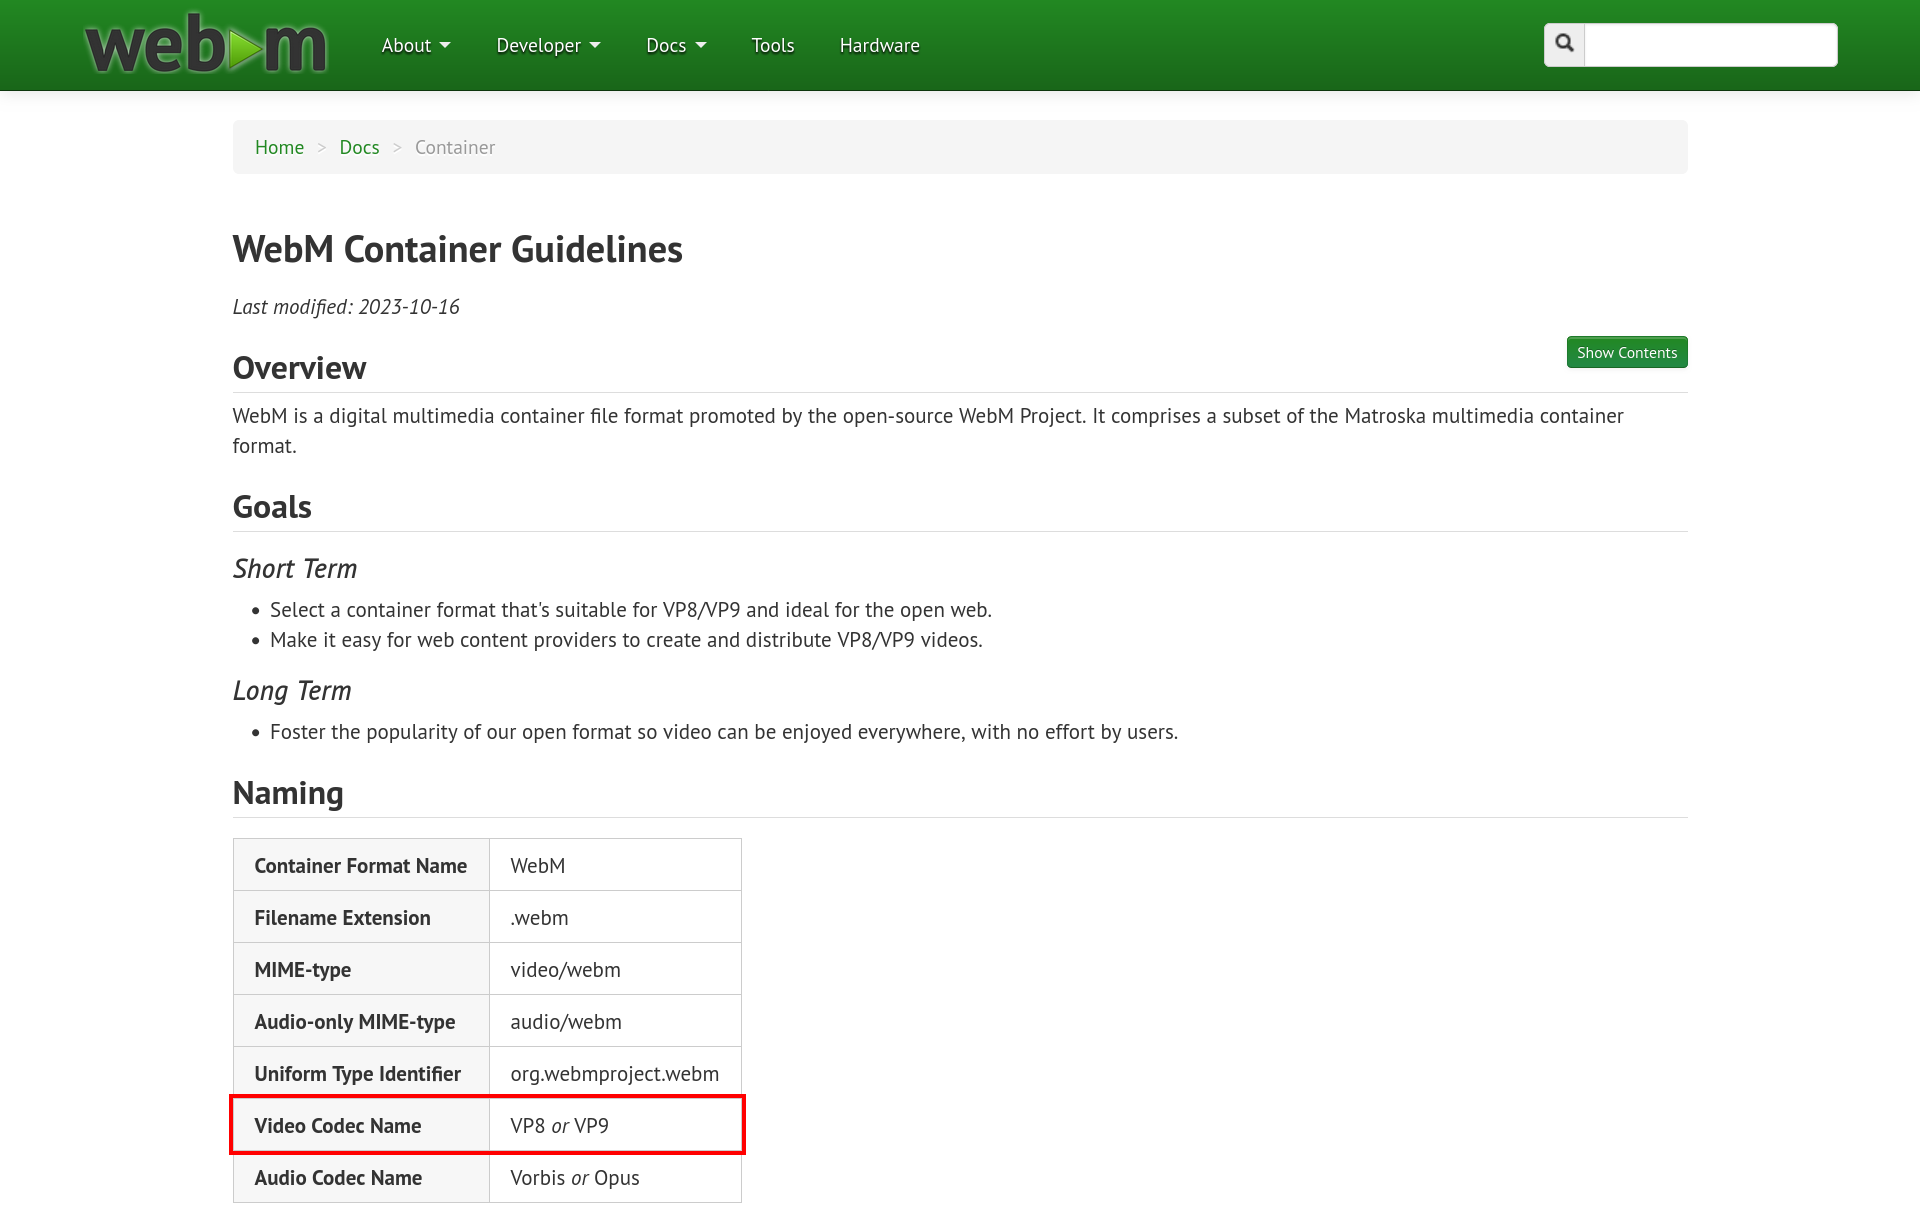
Task: Click the Vorbis or Opus value
Action: 615,1177
